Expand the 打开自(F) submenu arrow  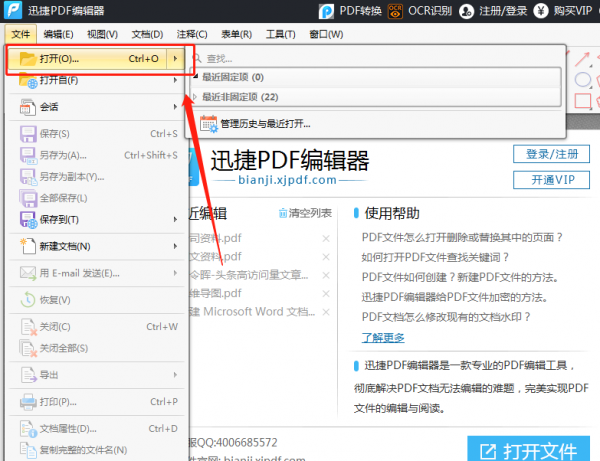[175, 80]
